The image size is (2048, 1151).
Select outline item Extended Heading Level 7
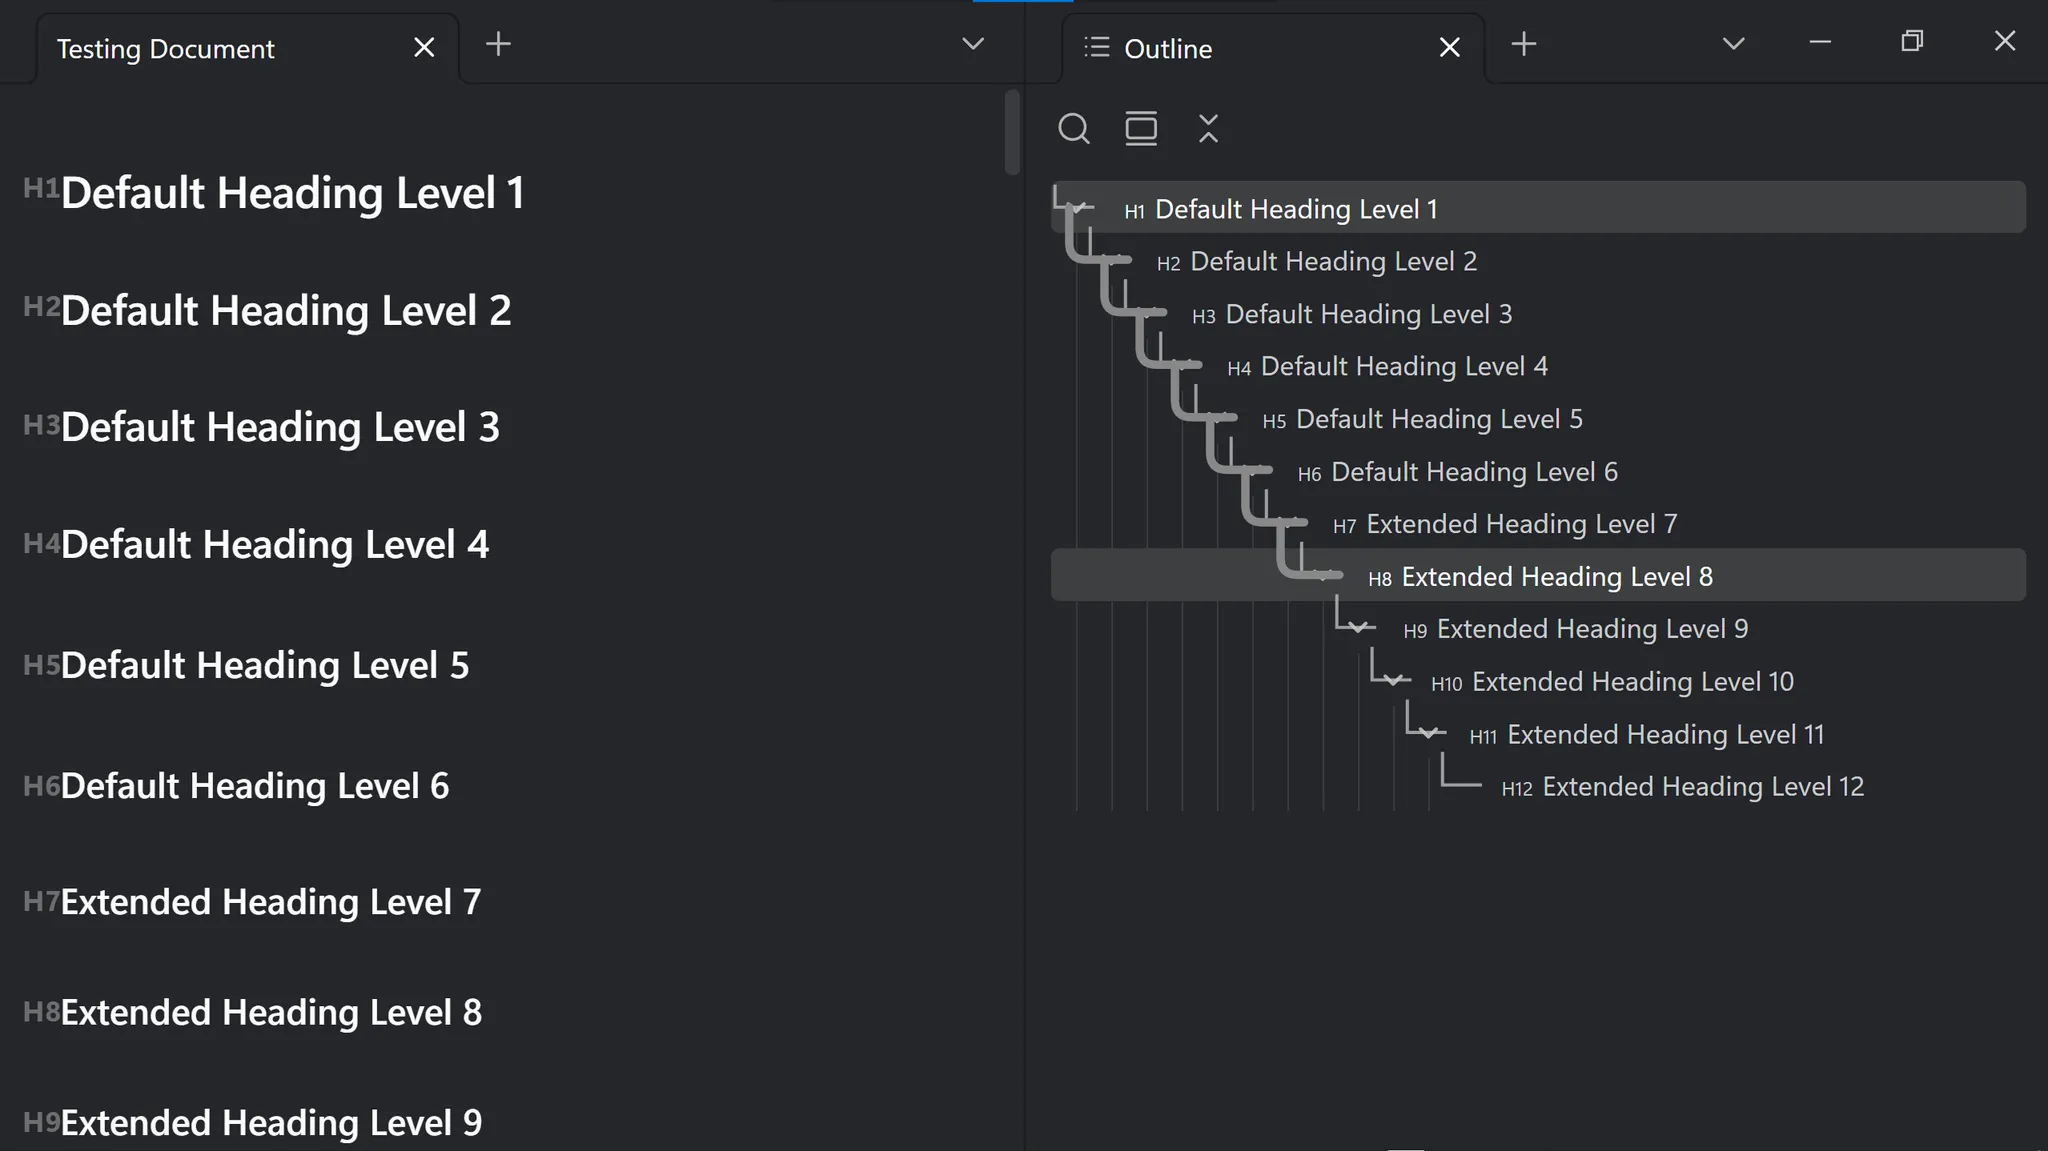click(x=1538, y=524)
